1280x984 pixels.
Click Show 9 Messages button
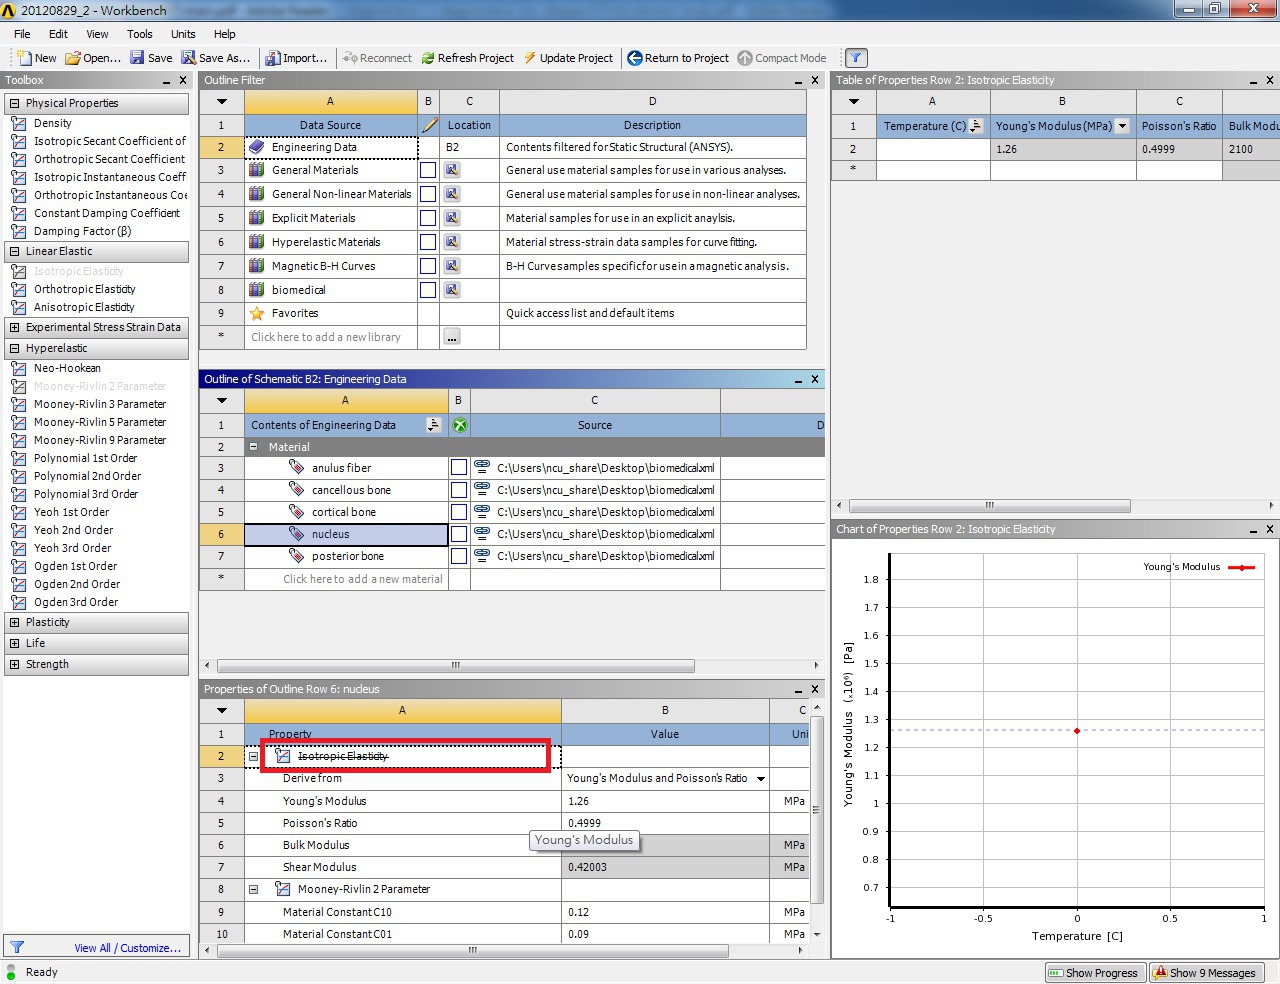tap(1204, 973)
